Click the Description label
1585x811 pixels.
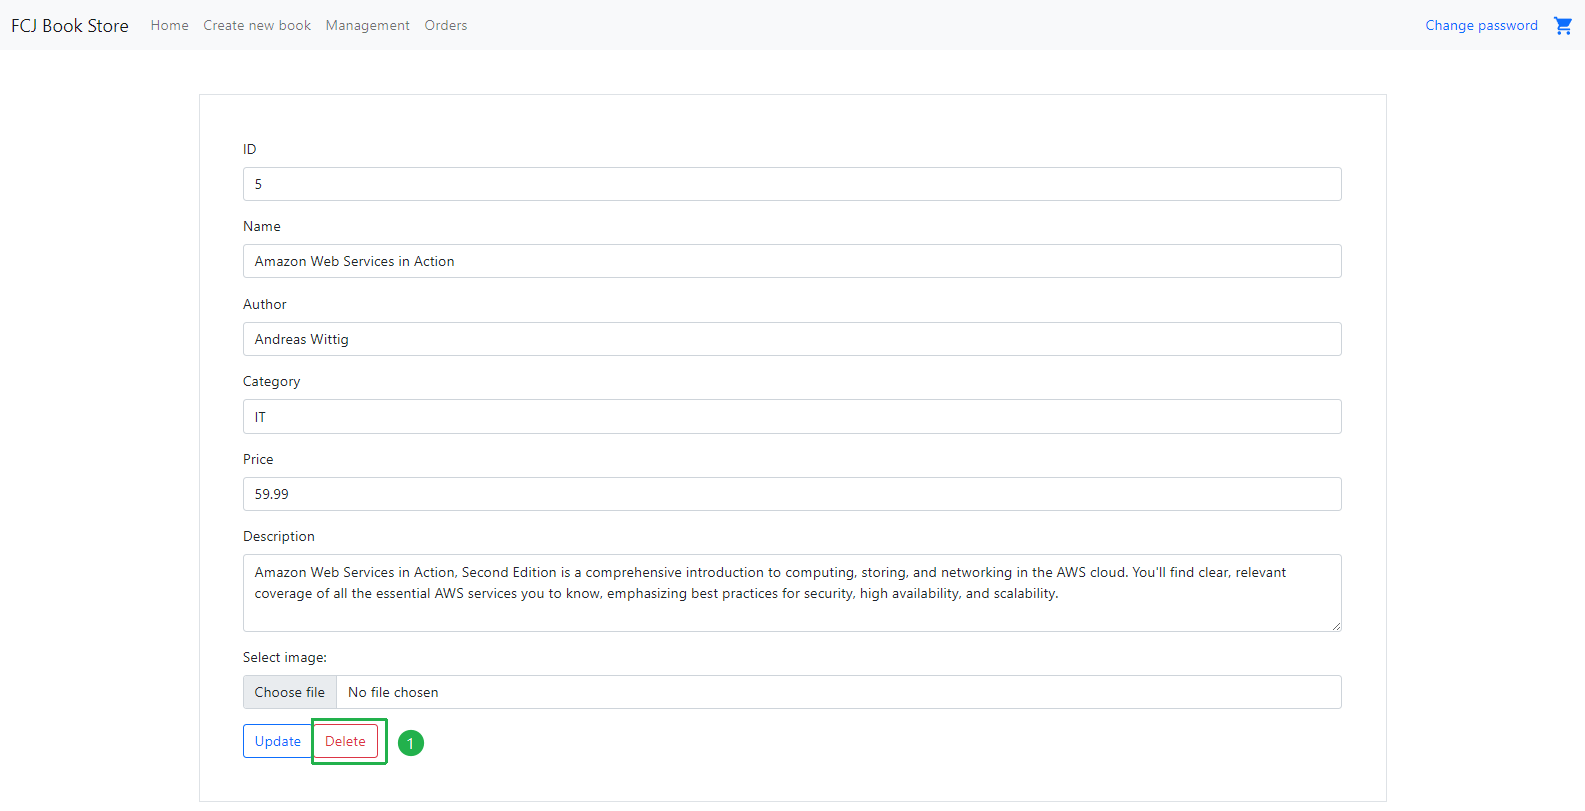279,536
